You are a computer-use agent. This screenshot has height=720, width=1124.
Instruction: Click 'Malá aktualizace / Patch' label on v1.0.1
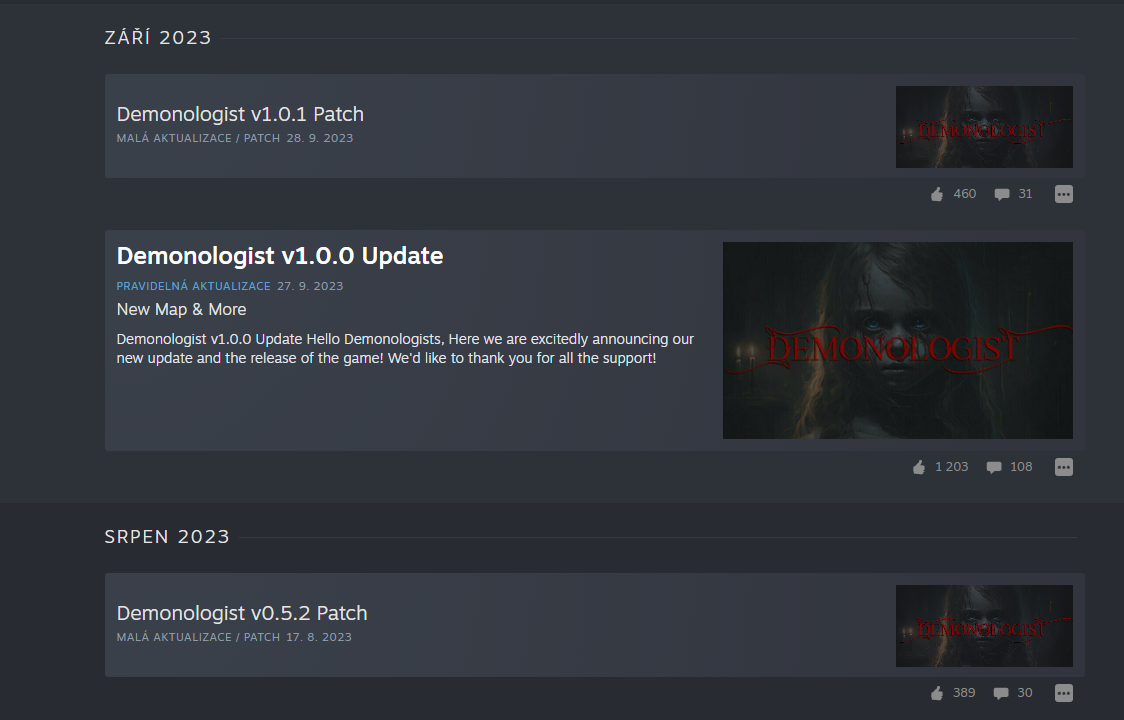tap(198, 138)
